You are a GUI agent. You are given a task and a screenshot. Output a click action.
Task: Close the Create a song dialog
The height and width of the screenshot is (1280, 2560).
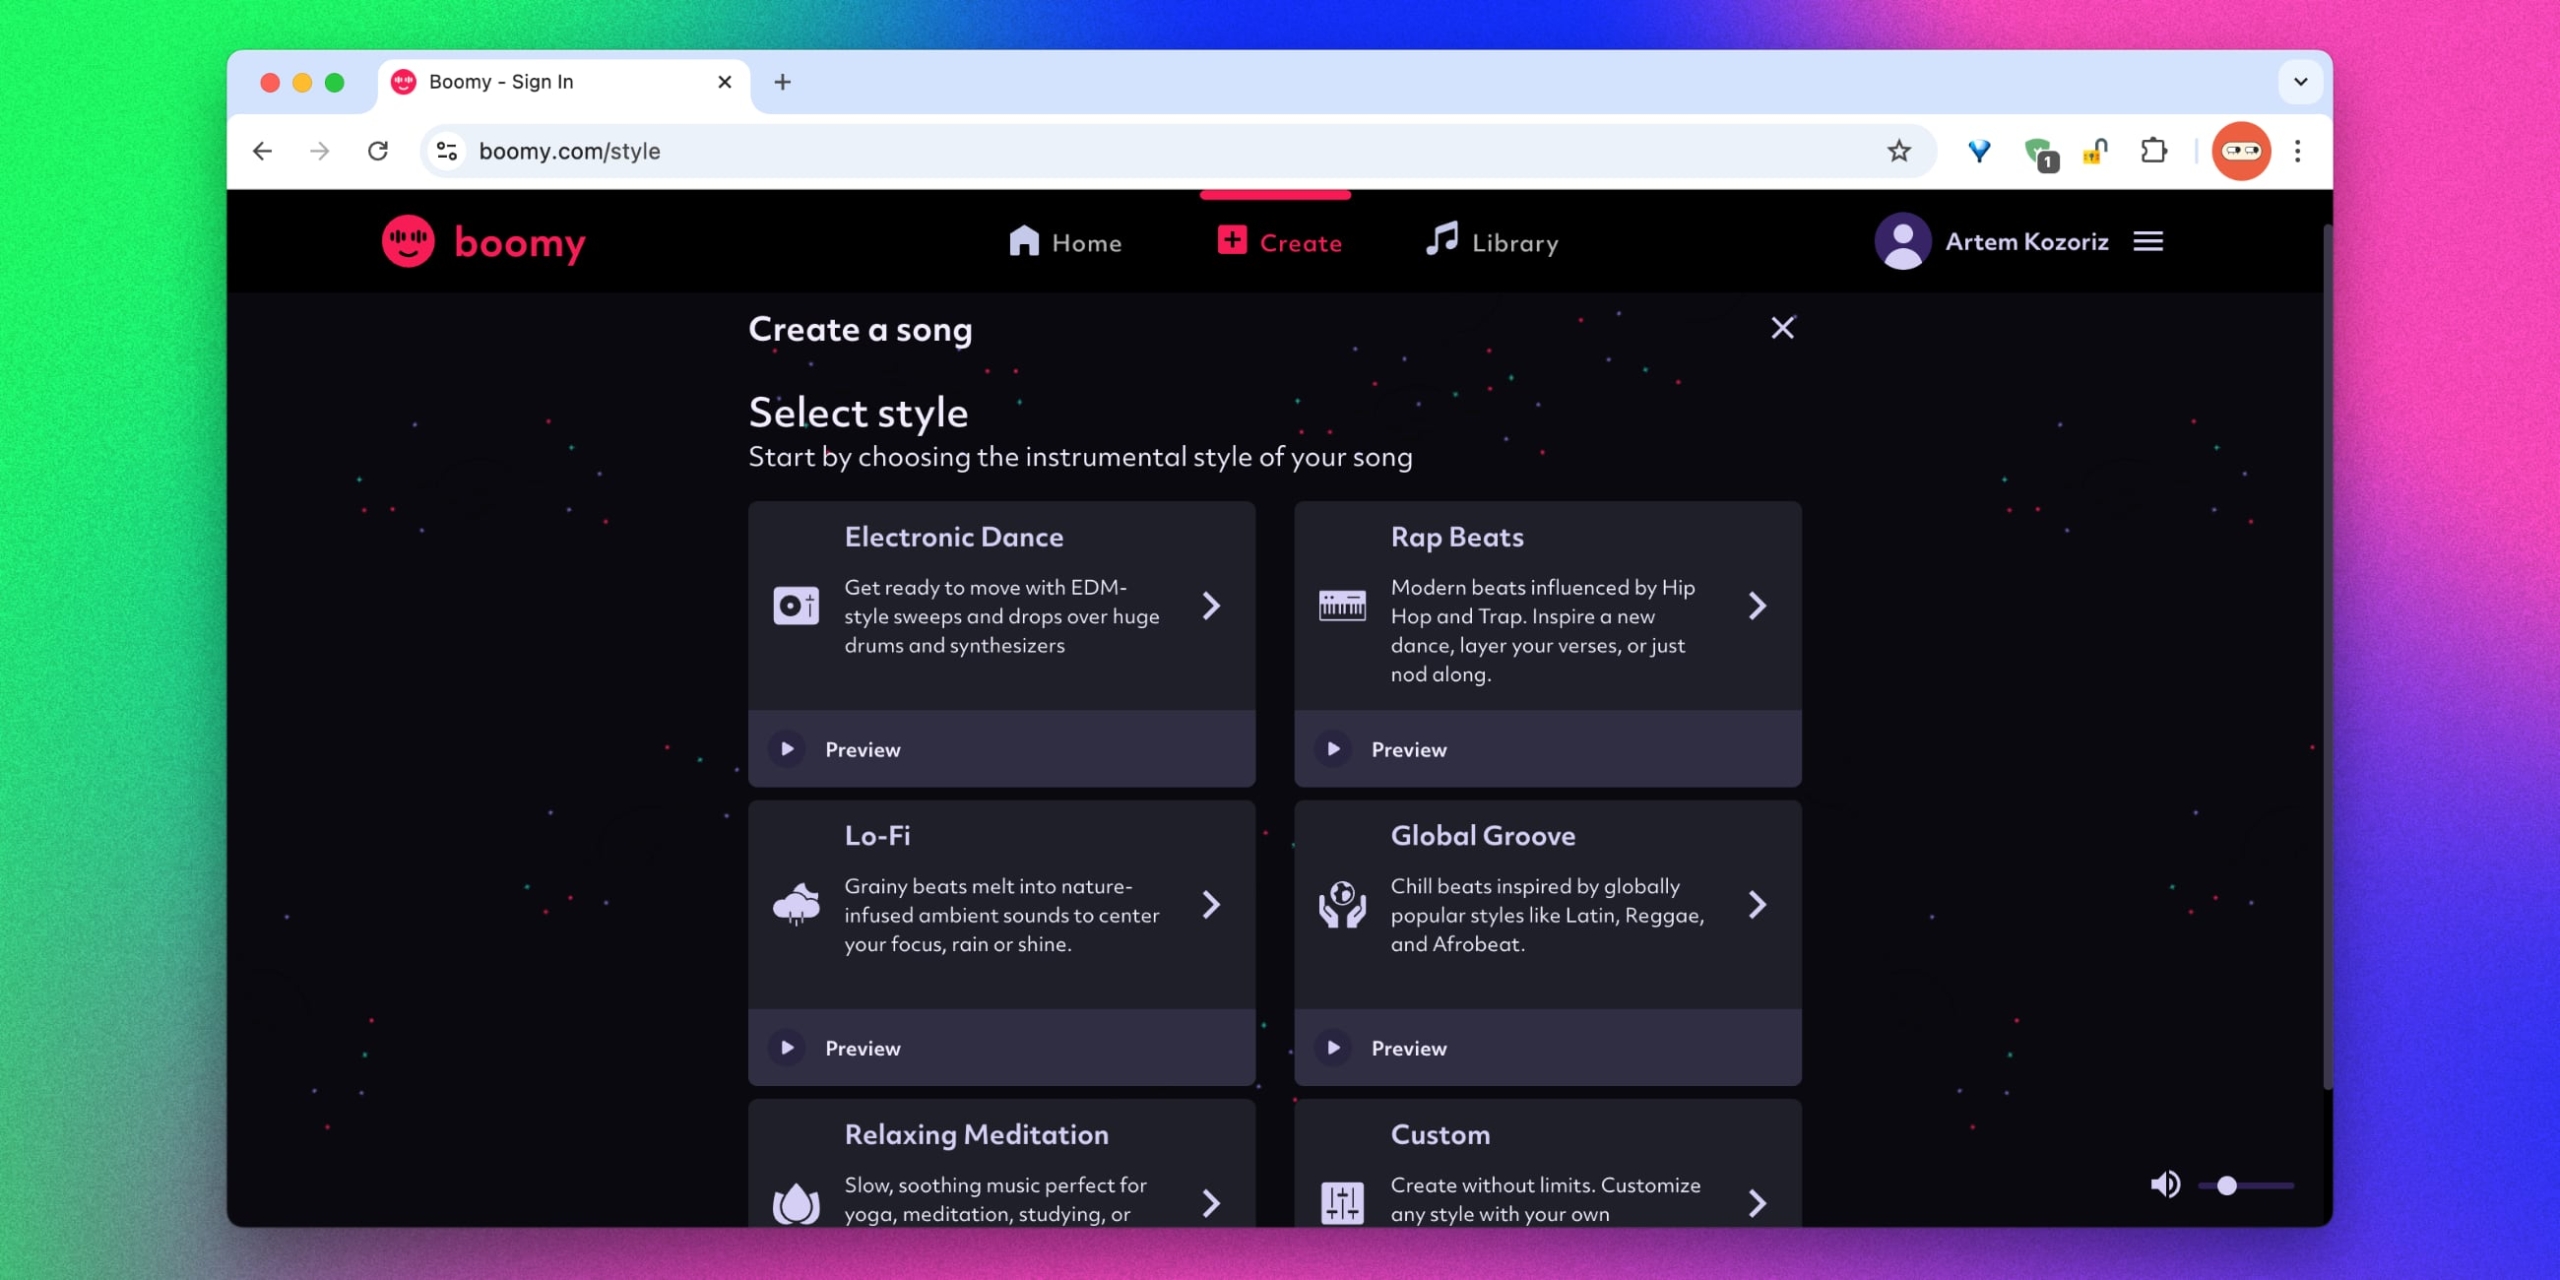coord(1782,328)
